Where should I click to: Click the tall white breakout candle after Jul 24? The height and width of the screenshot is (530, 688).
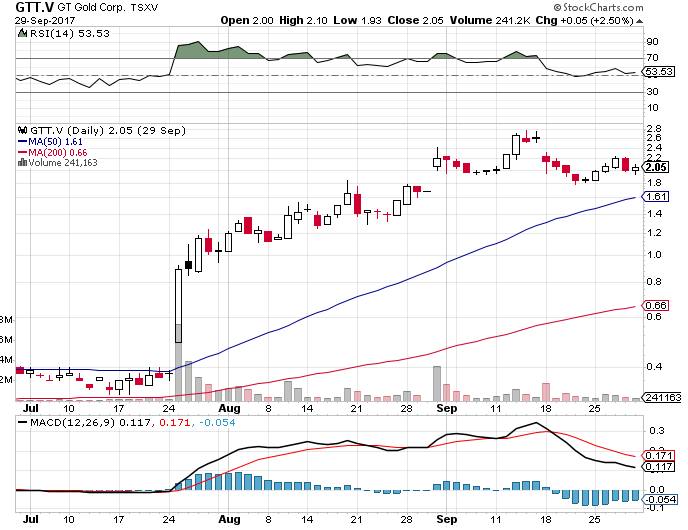click(178, 305)
